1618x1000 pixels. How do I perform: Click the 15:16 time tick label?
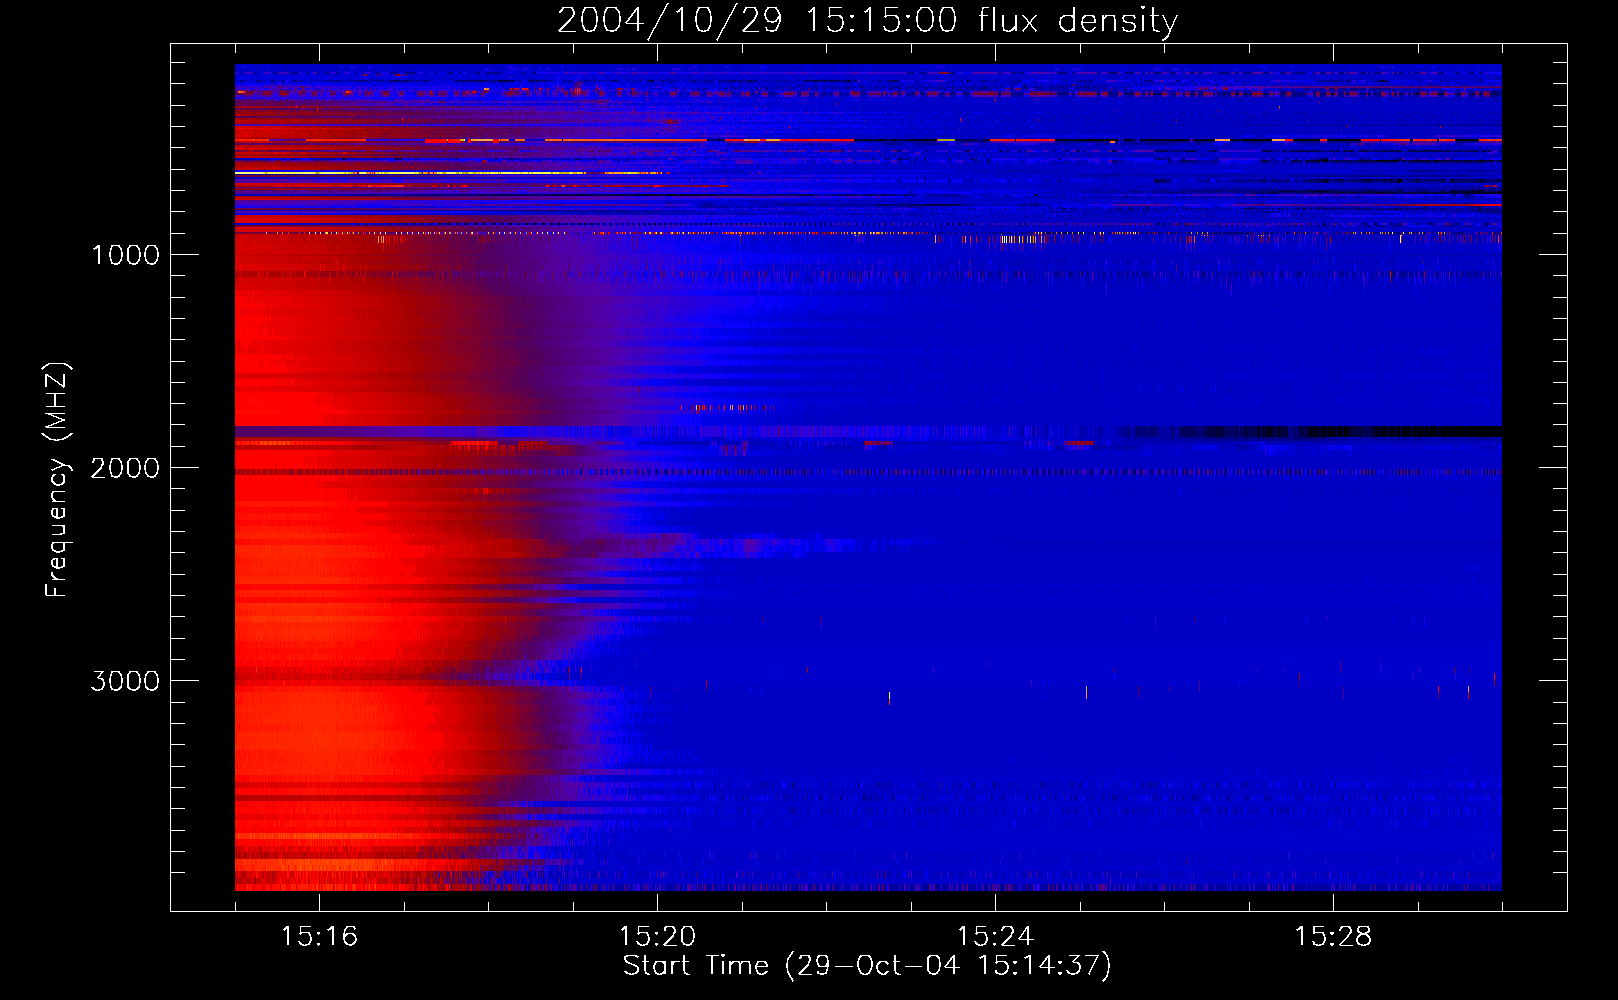click(x=319, y=937)
